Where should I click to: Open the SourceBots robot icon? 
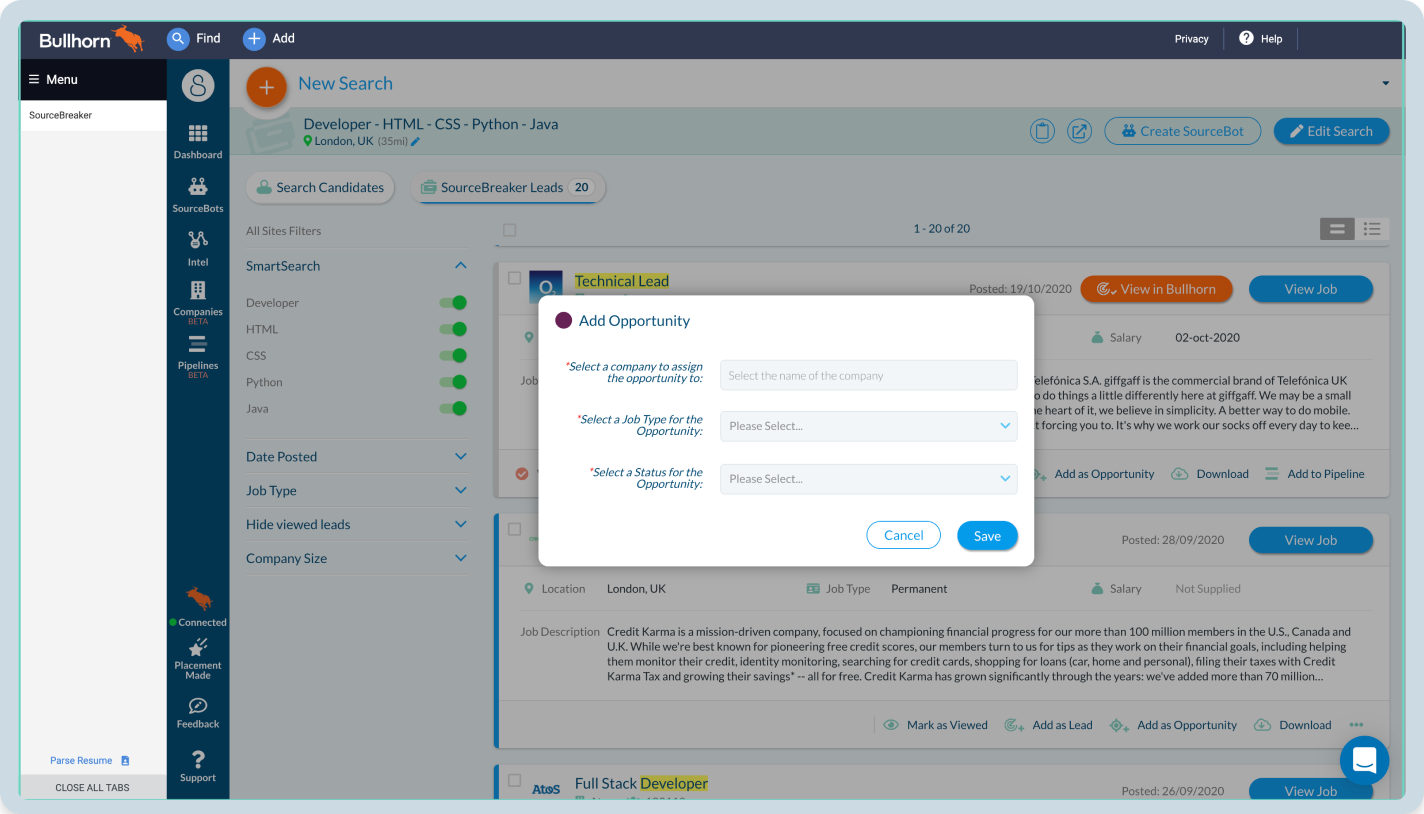pos(198,187)
